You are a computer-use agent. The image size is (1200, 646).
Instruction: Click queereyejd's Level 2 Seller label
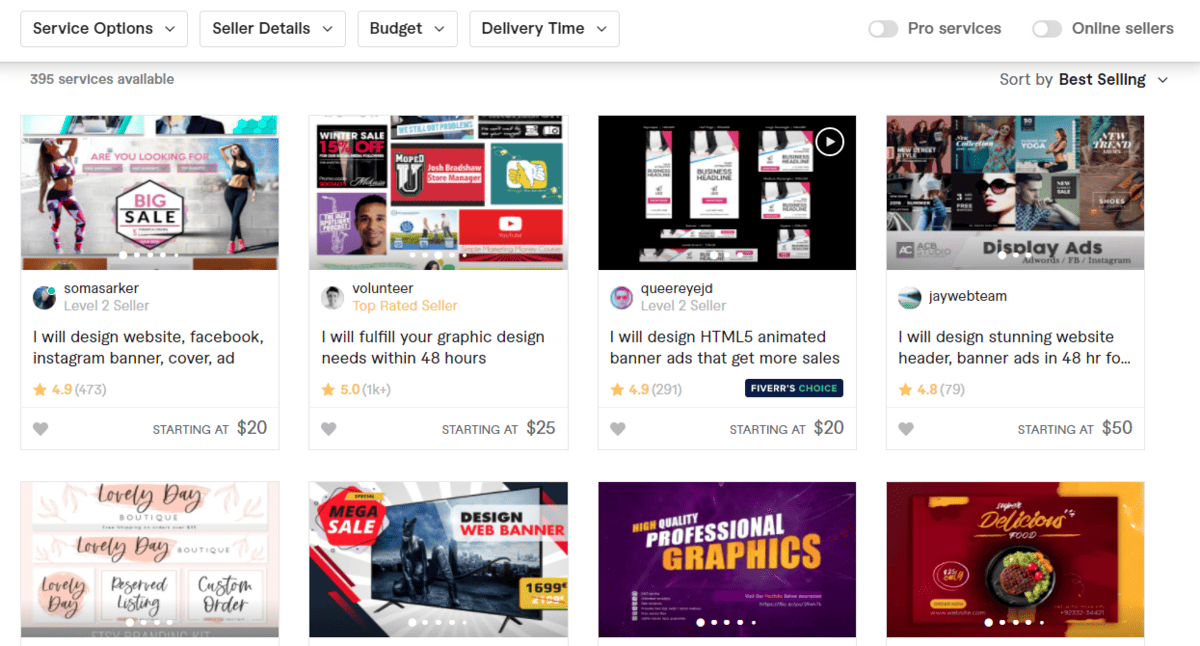click(684, 306)
